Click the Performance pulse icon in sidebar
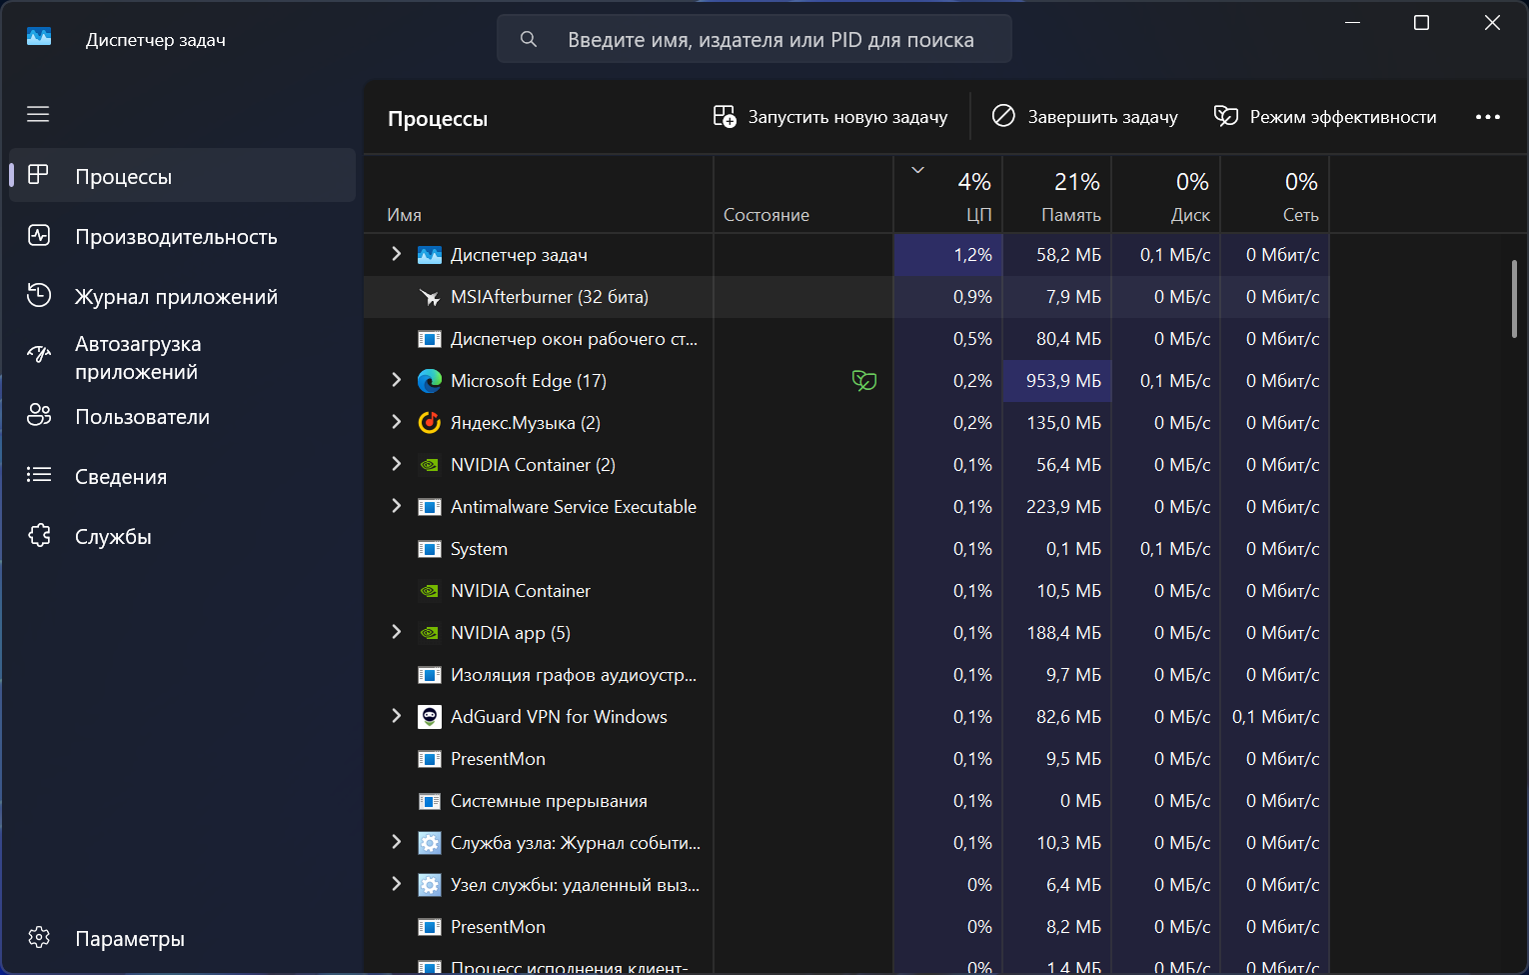 point(38,236)
